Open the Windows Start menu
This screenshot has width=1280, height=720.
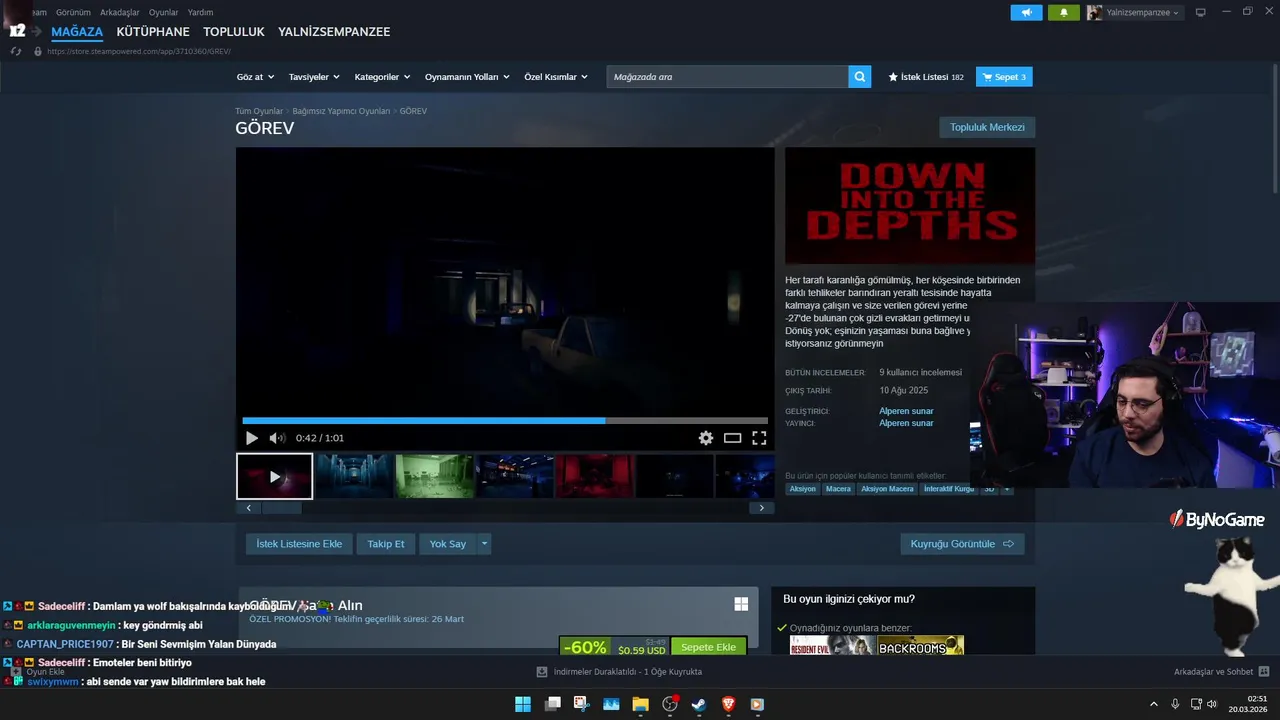pos(523,704)
